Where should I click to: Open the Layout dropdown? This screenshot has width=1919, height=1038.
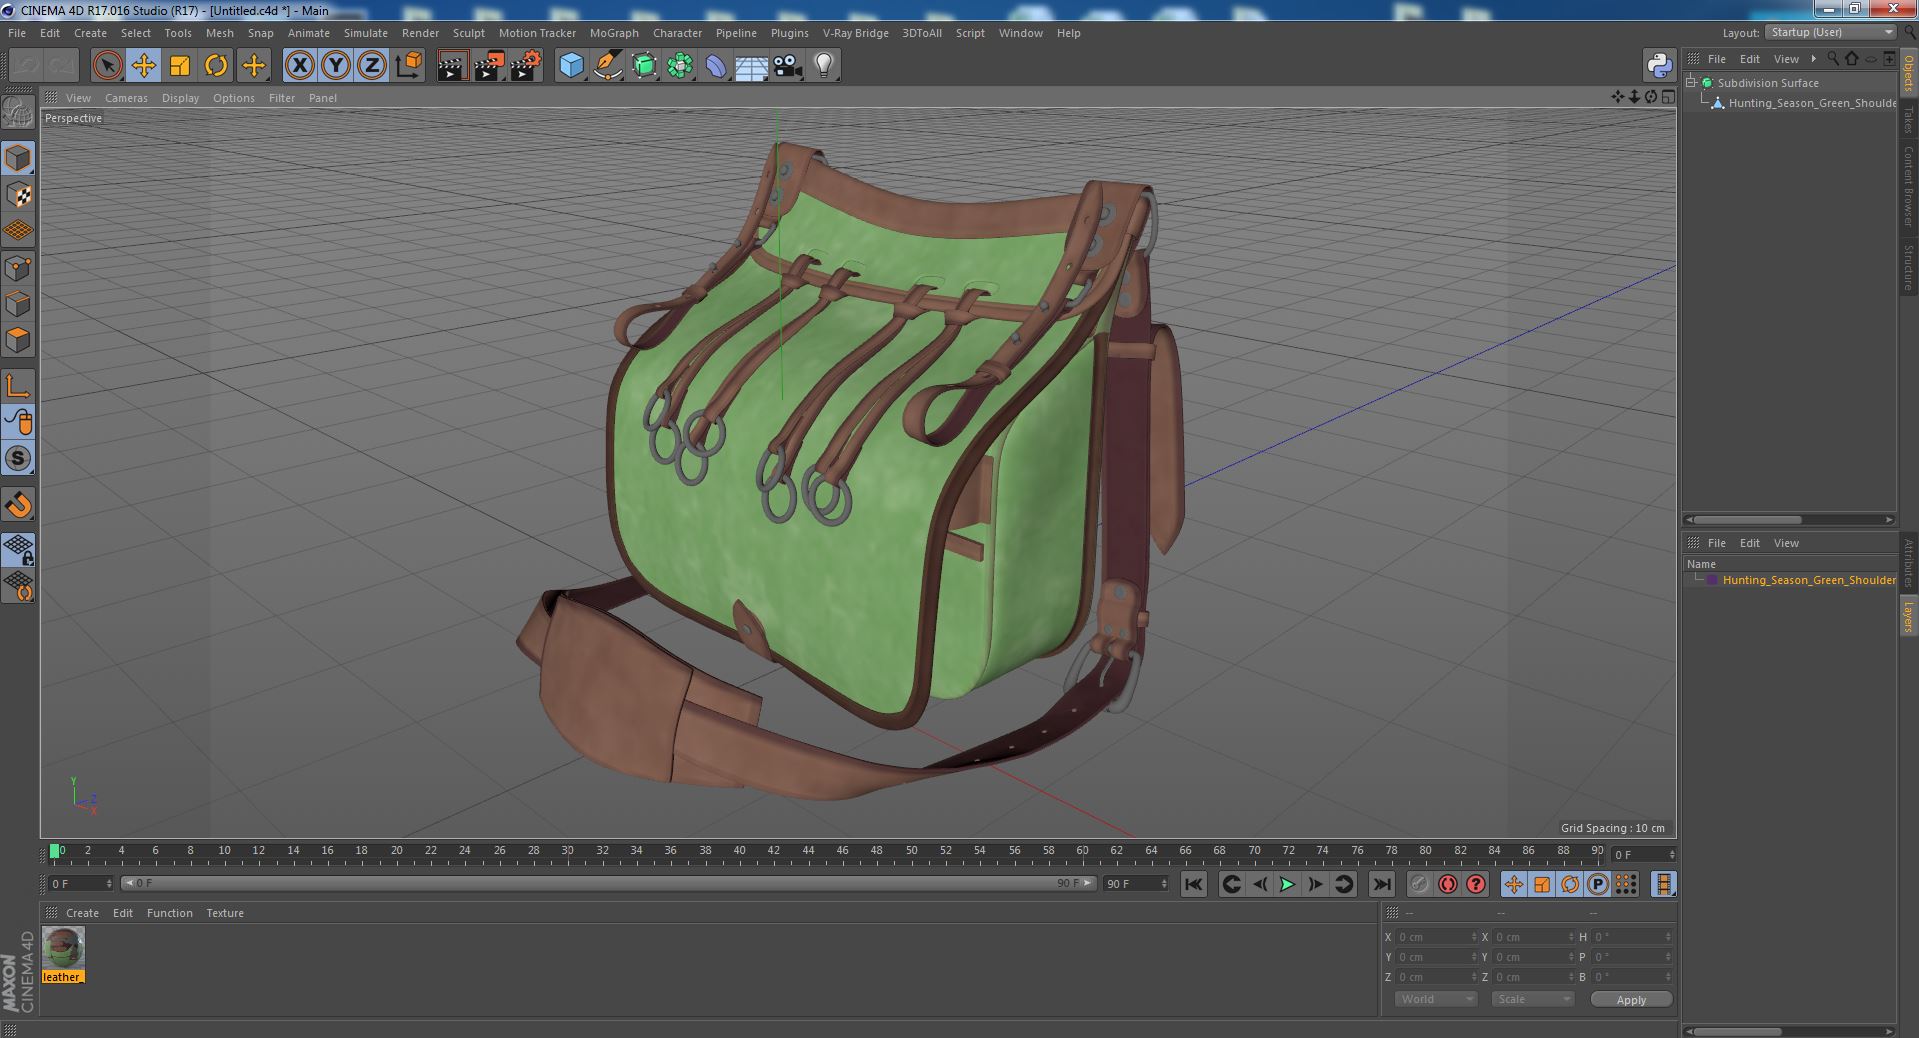point(1830,32)
